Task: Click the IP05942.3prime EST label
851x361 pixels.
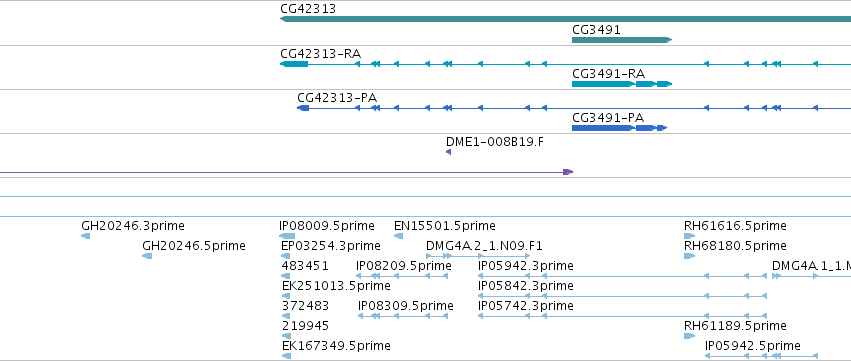Action: tap(525, 266)
